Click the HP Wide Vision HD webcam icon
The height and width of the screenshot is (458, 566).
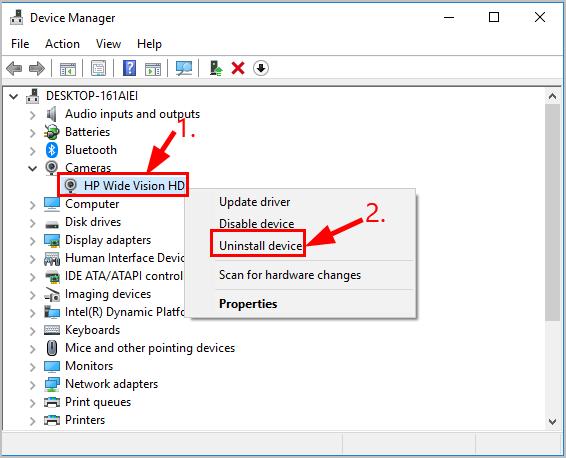tap(70, 186)
